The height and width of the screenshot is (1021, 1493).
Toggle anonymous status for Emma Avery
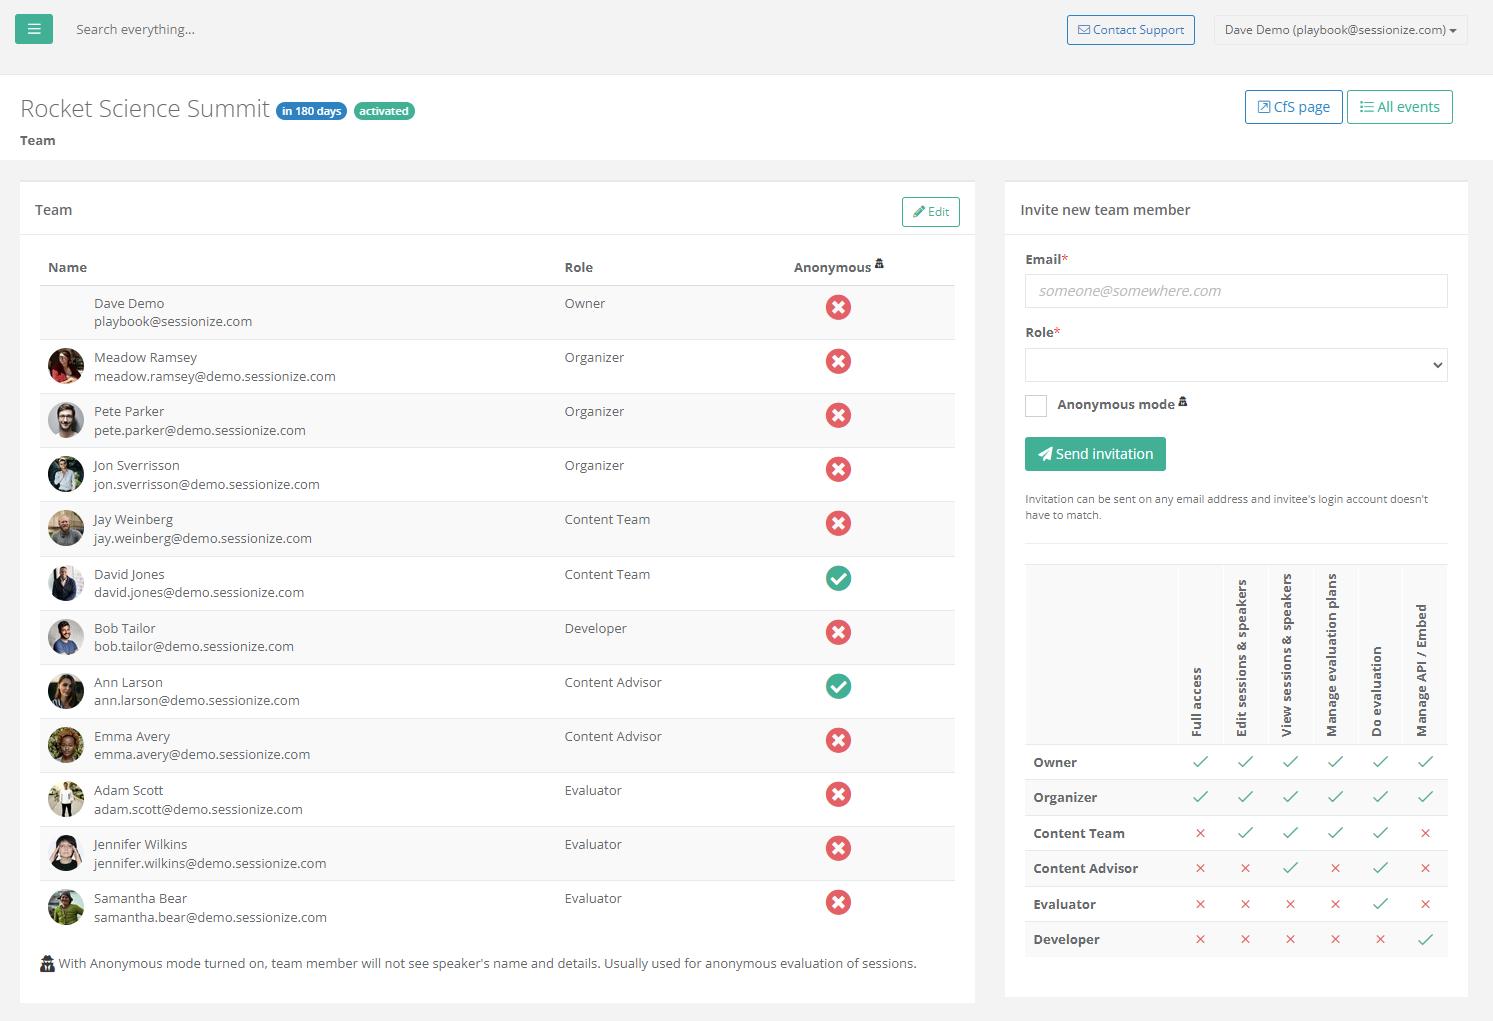coord(838,740)
